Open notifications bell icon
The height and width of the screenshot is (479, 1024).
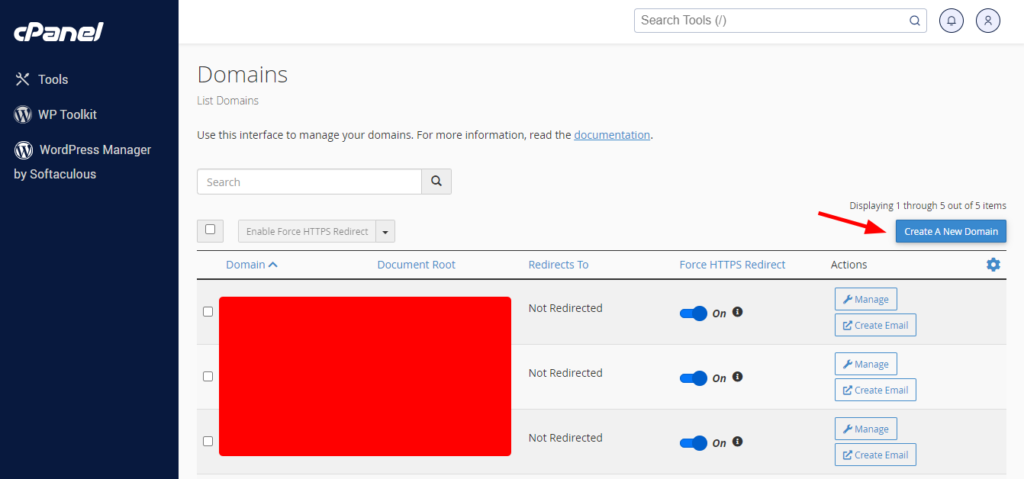click(x=952, y=21)
